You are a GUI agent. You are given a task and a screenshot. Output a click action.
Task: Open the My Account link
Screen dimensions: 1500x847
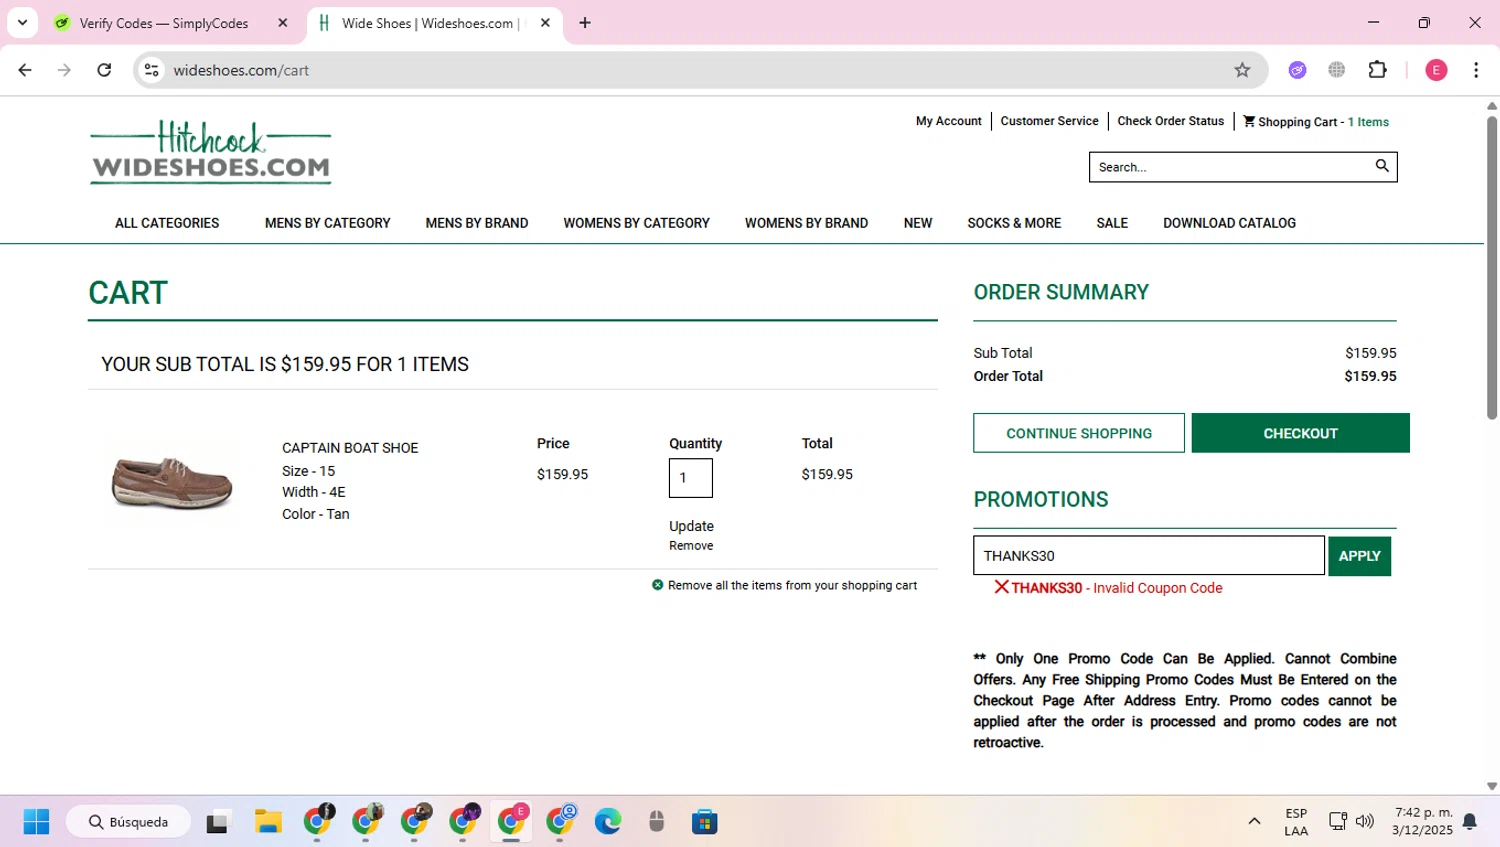click(949, 121)
